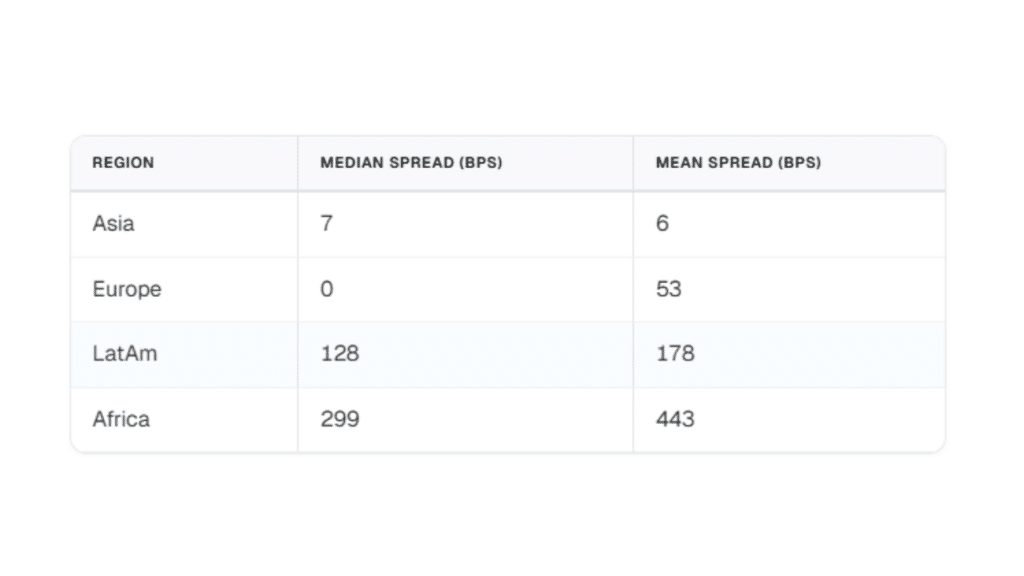Click Africa's mean spread value 443
1024x576 pixels.
(x=675, y=419)
